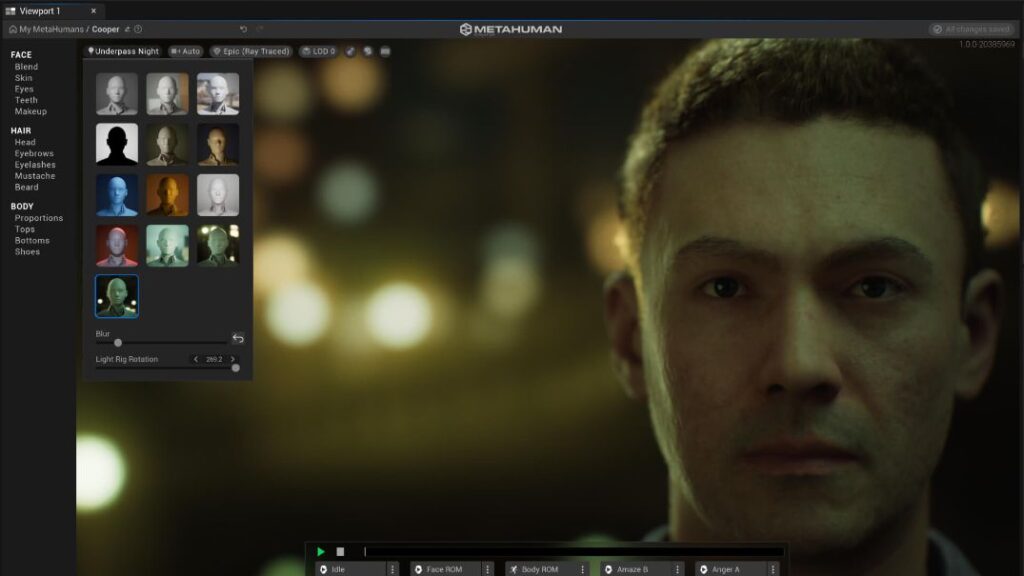Open the Idle animation dropdown options

[x=394, y=567]
